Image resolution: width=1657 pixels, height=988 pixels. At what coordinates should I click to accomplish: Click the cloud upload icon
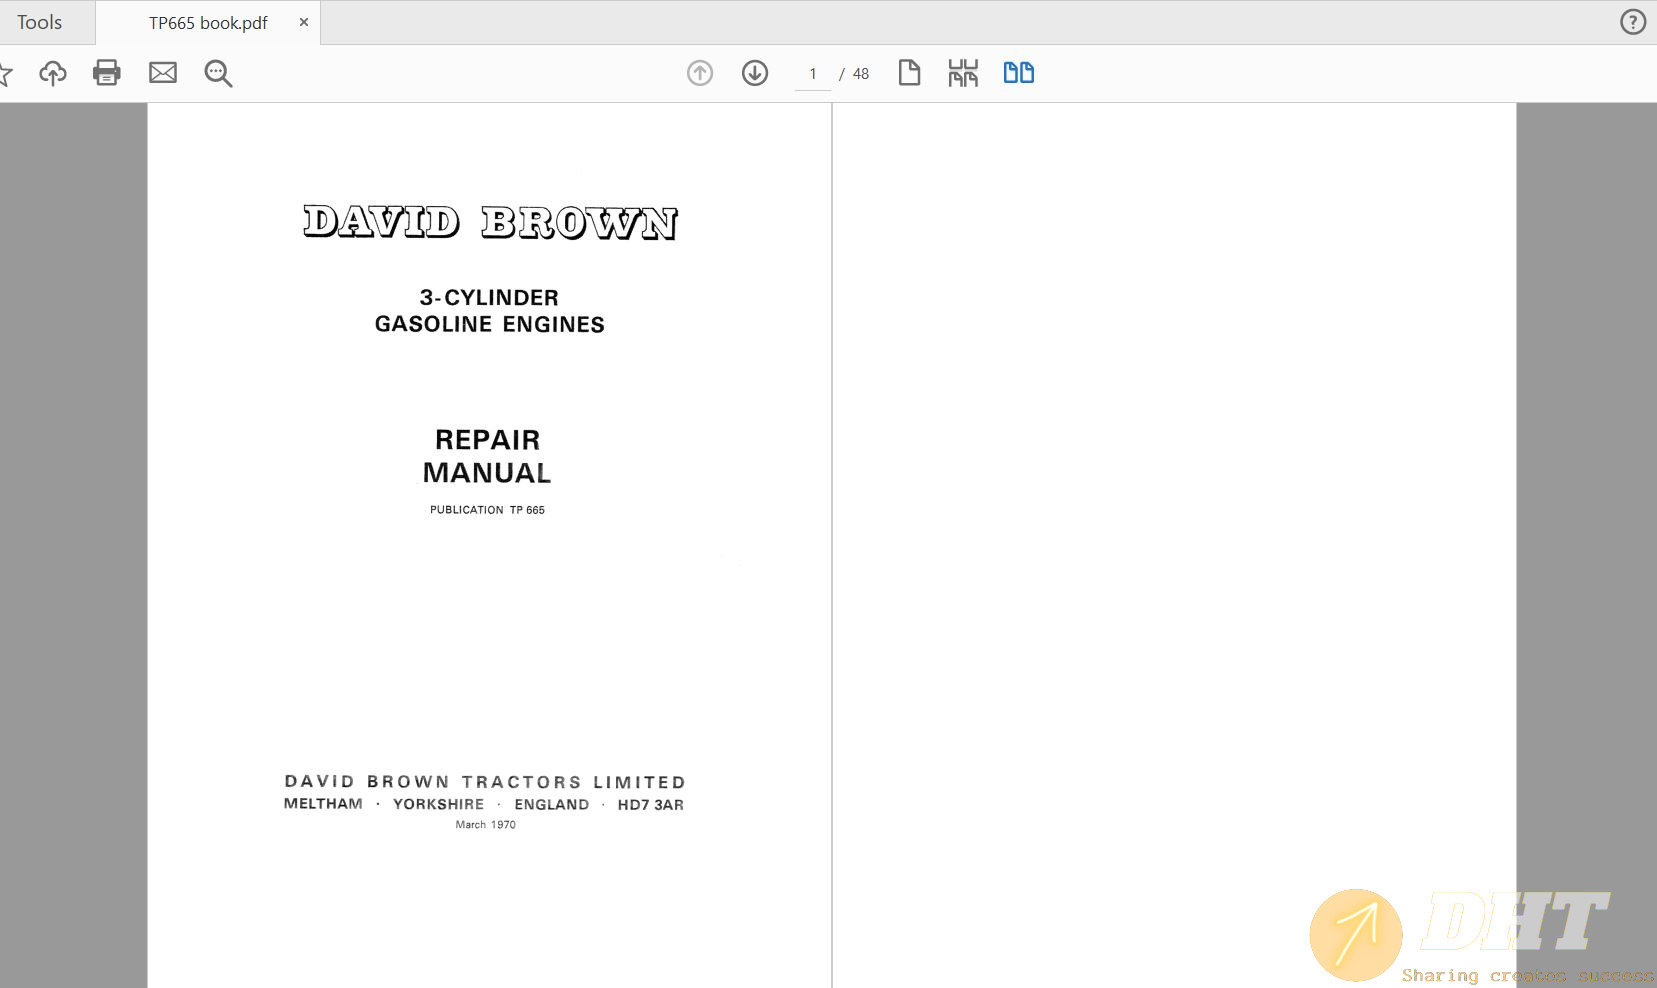53,73
